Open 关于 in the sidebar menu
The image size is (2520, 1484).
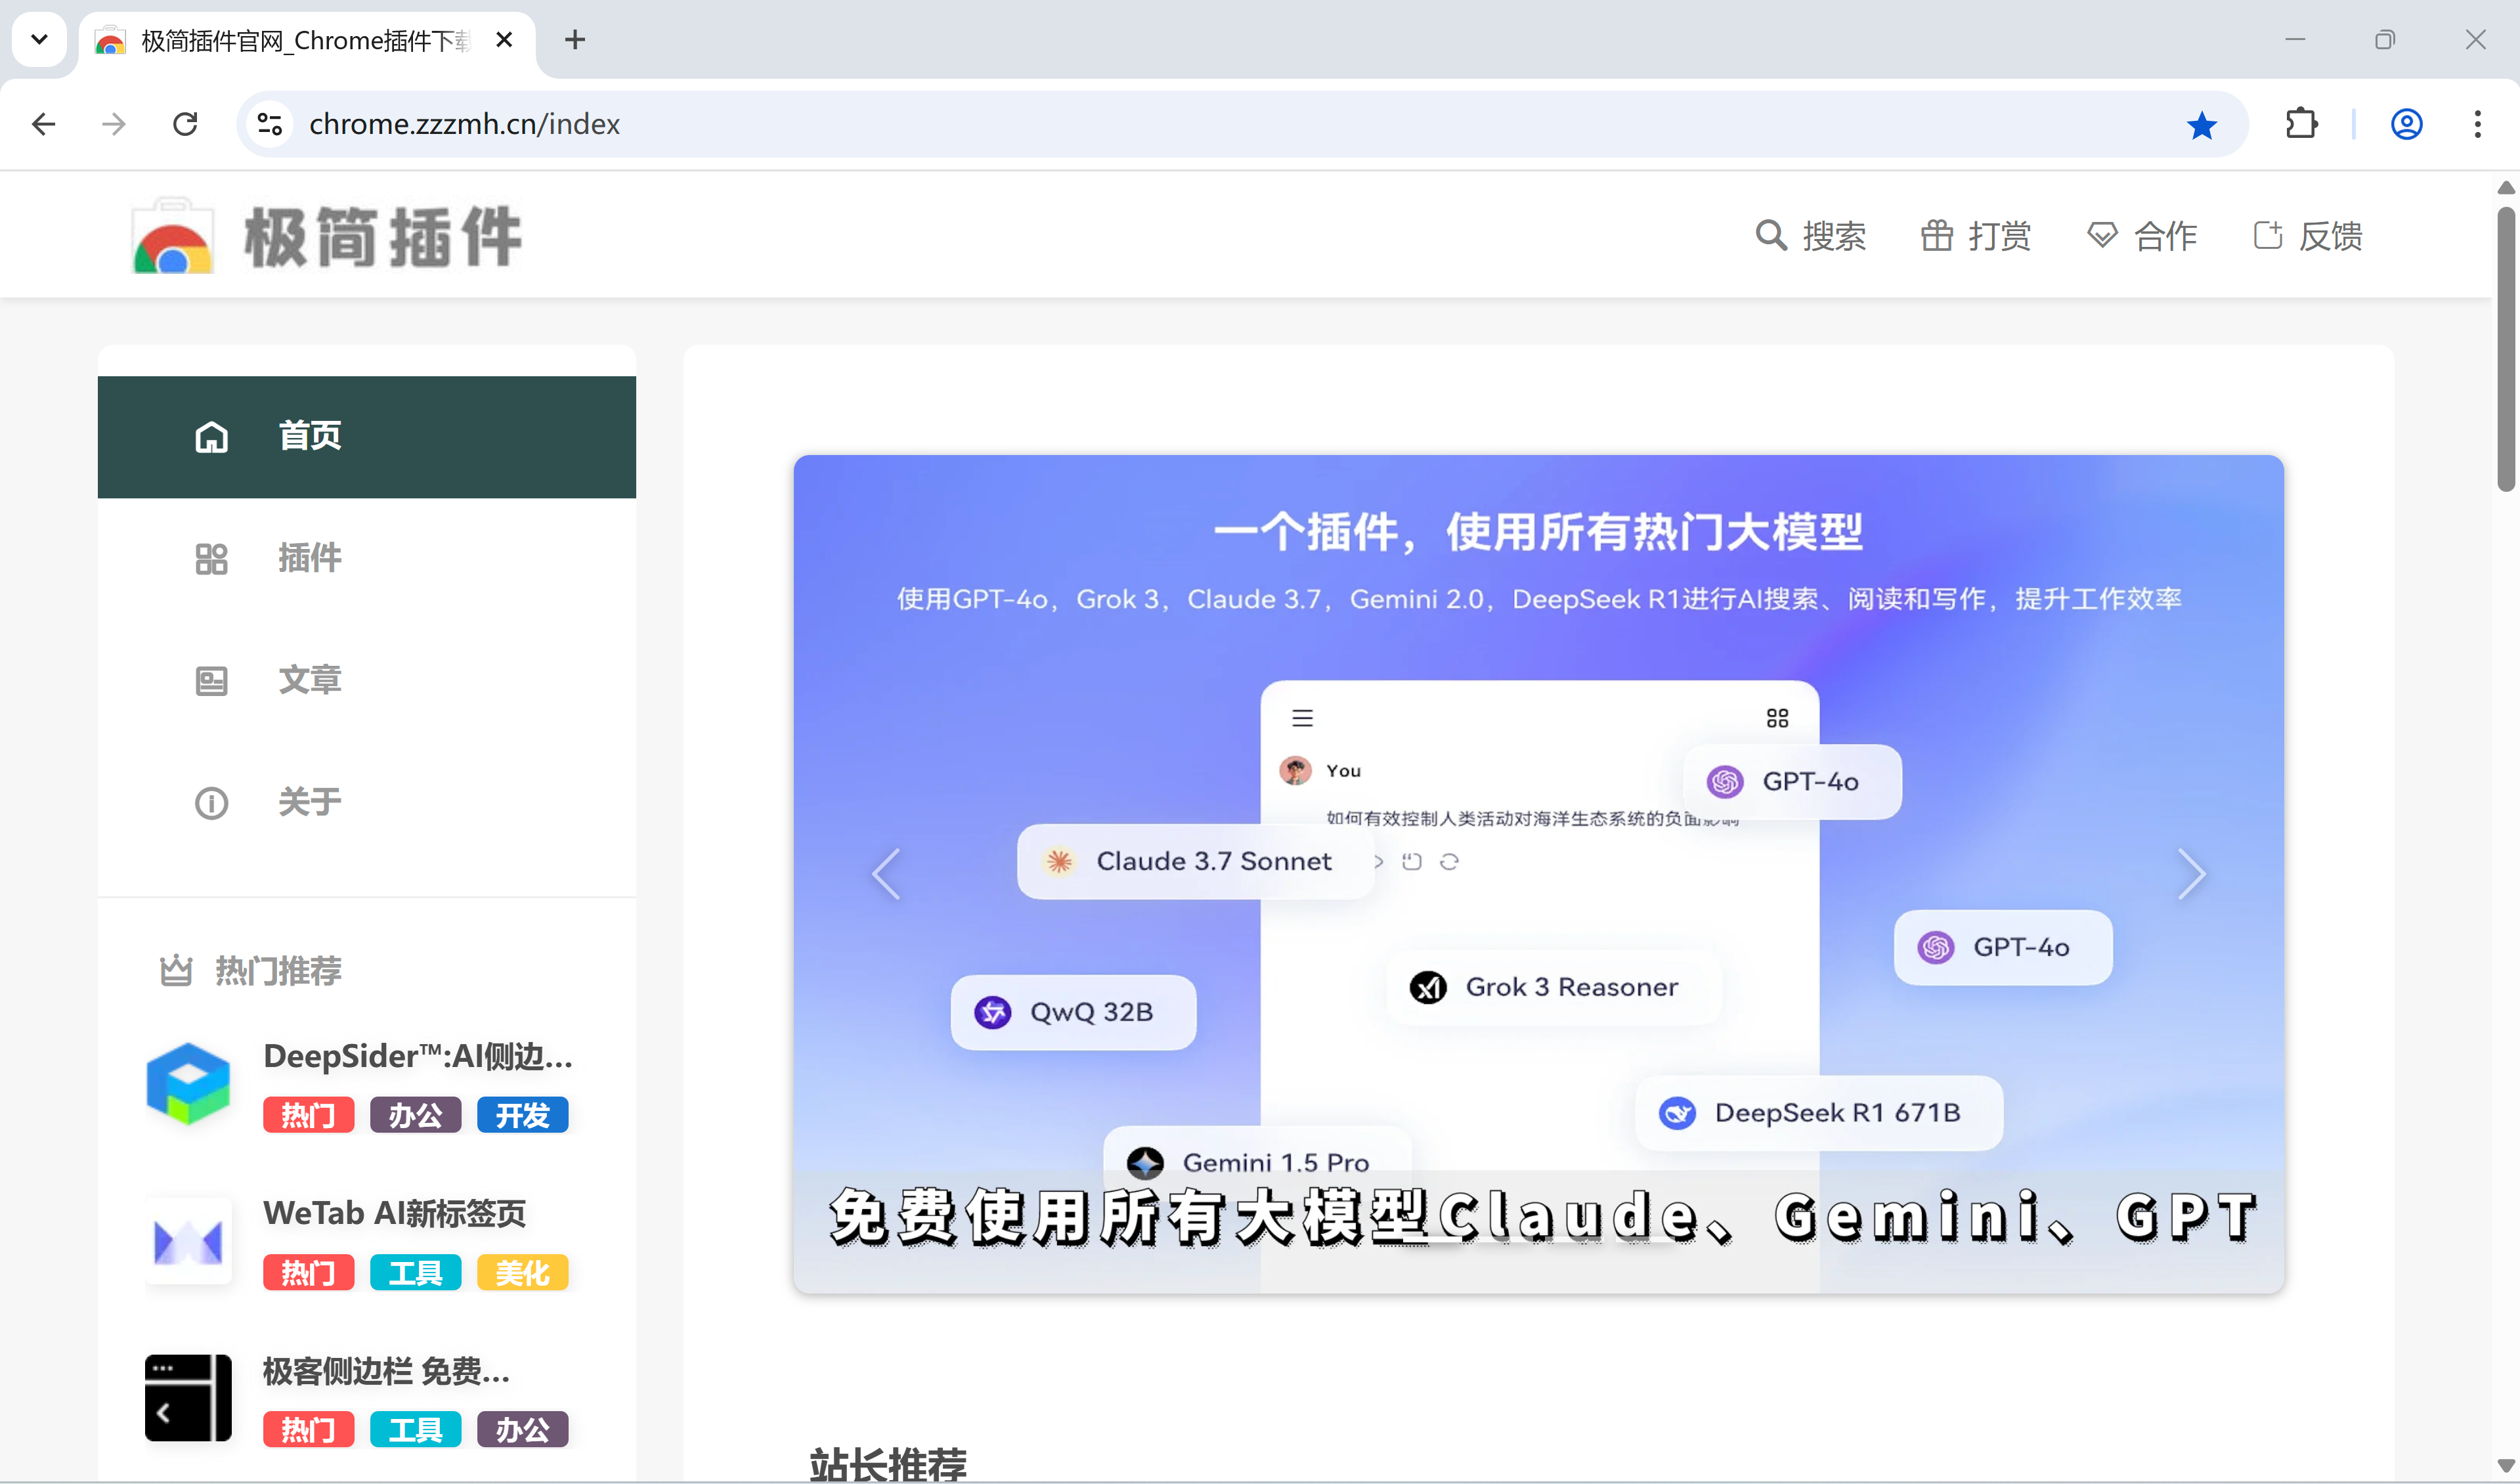(x=309, y=802)
